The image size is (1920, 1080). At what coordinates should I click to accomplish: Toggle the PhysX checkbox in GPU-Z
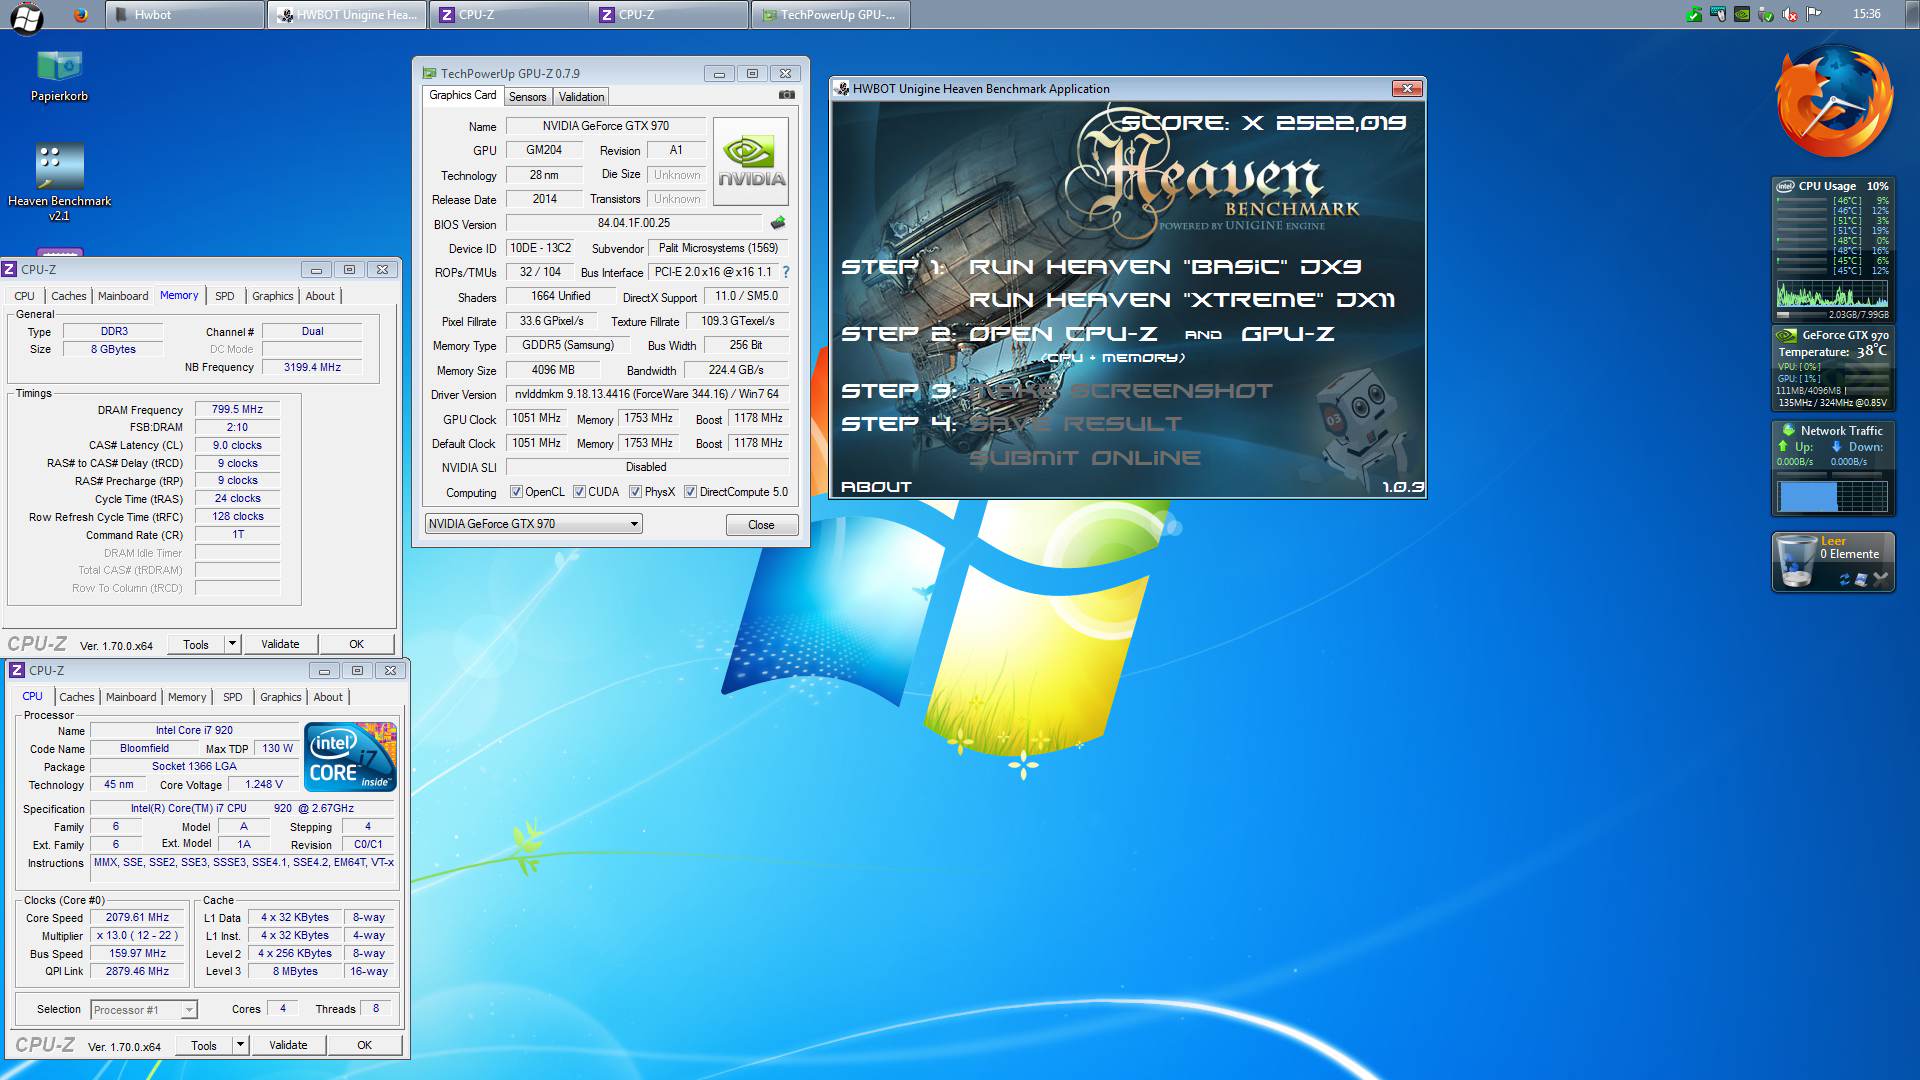tap(635, 492)
